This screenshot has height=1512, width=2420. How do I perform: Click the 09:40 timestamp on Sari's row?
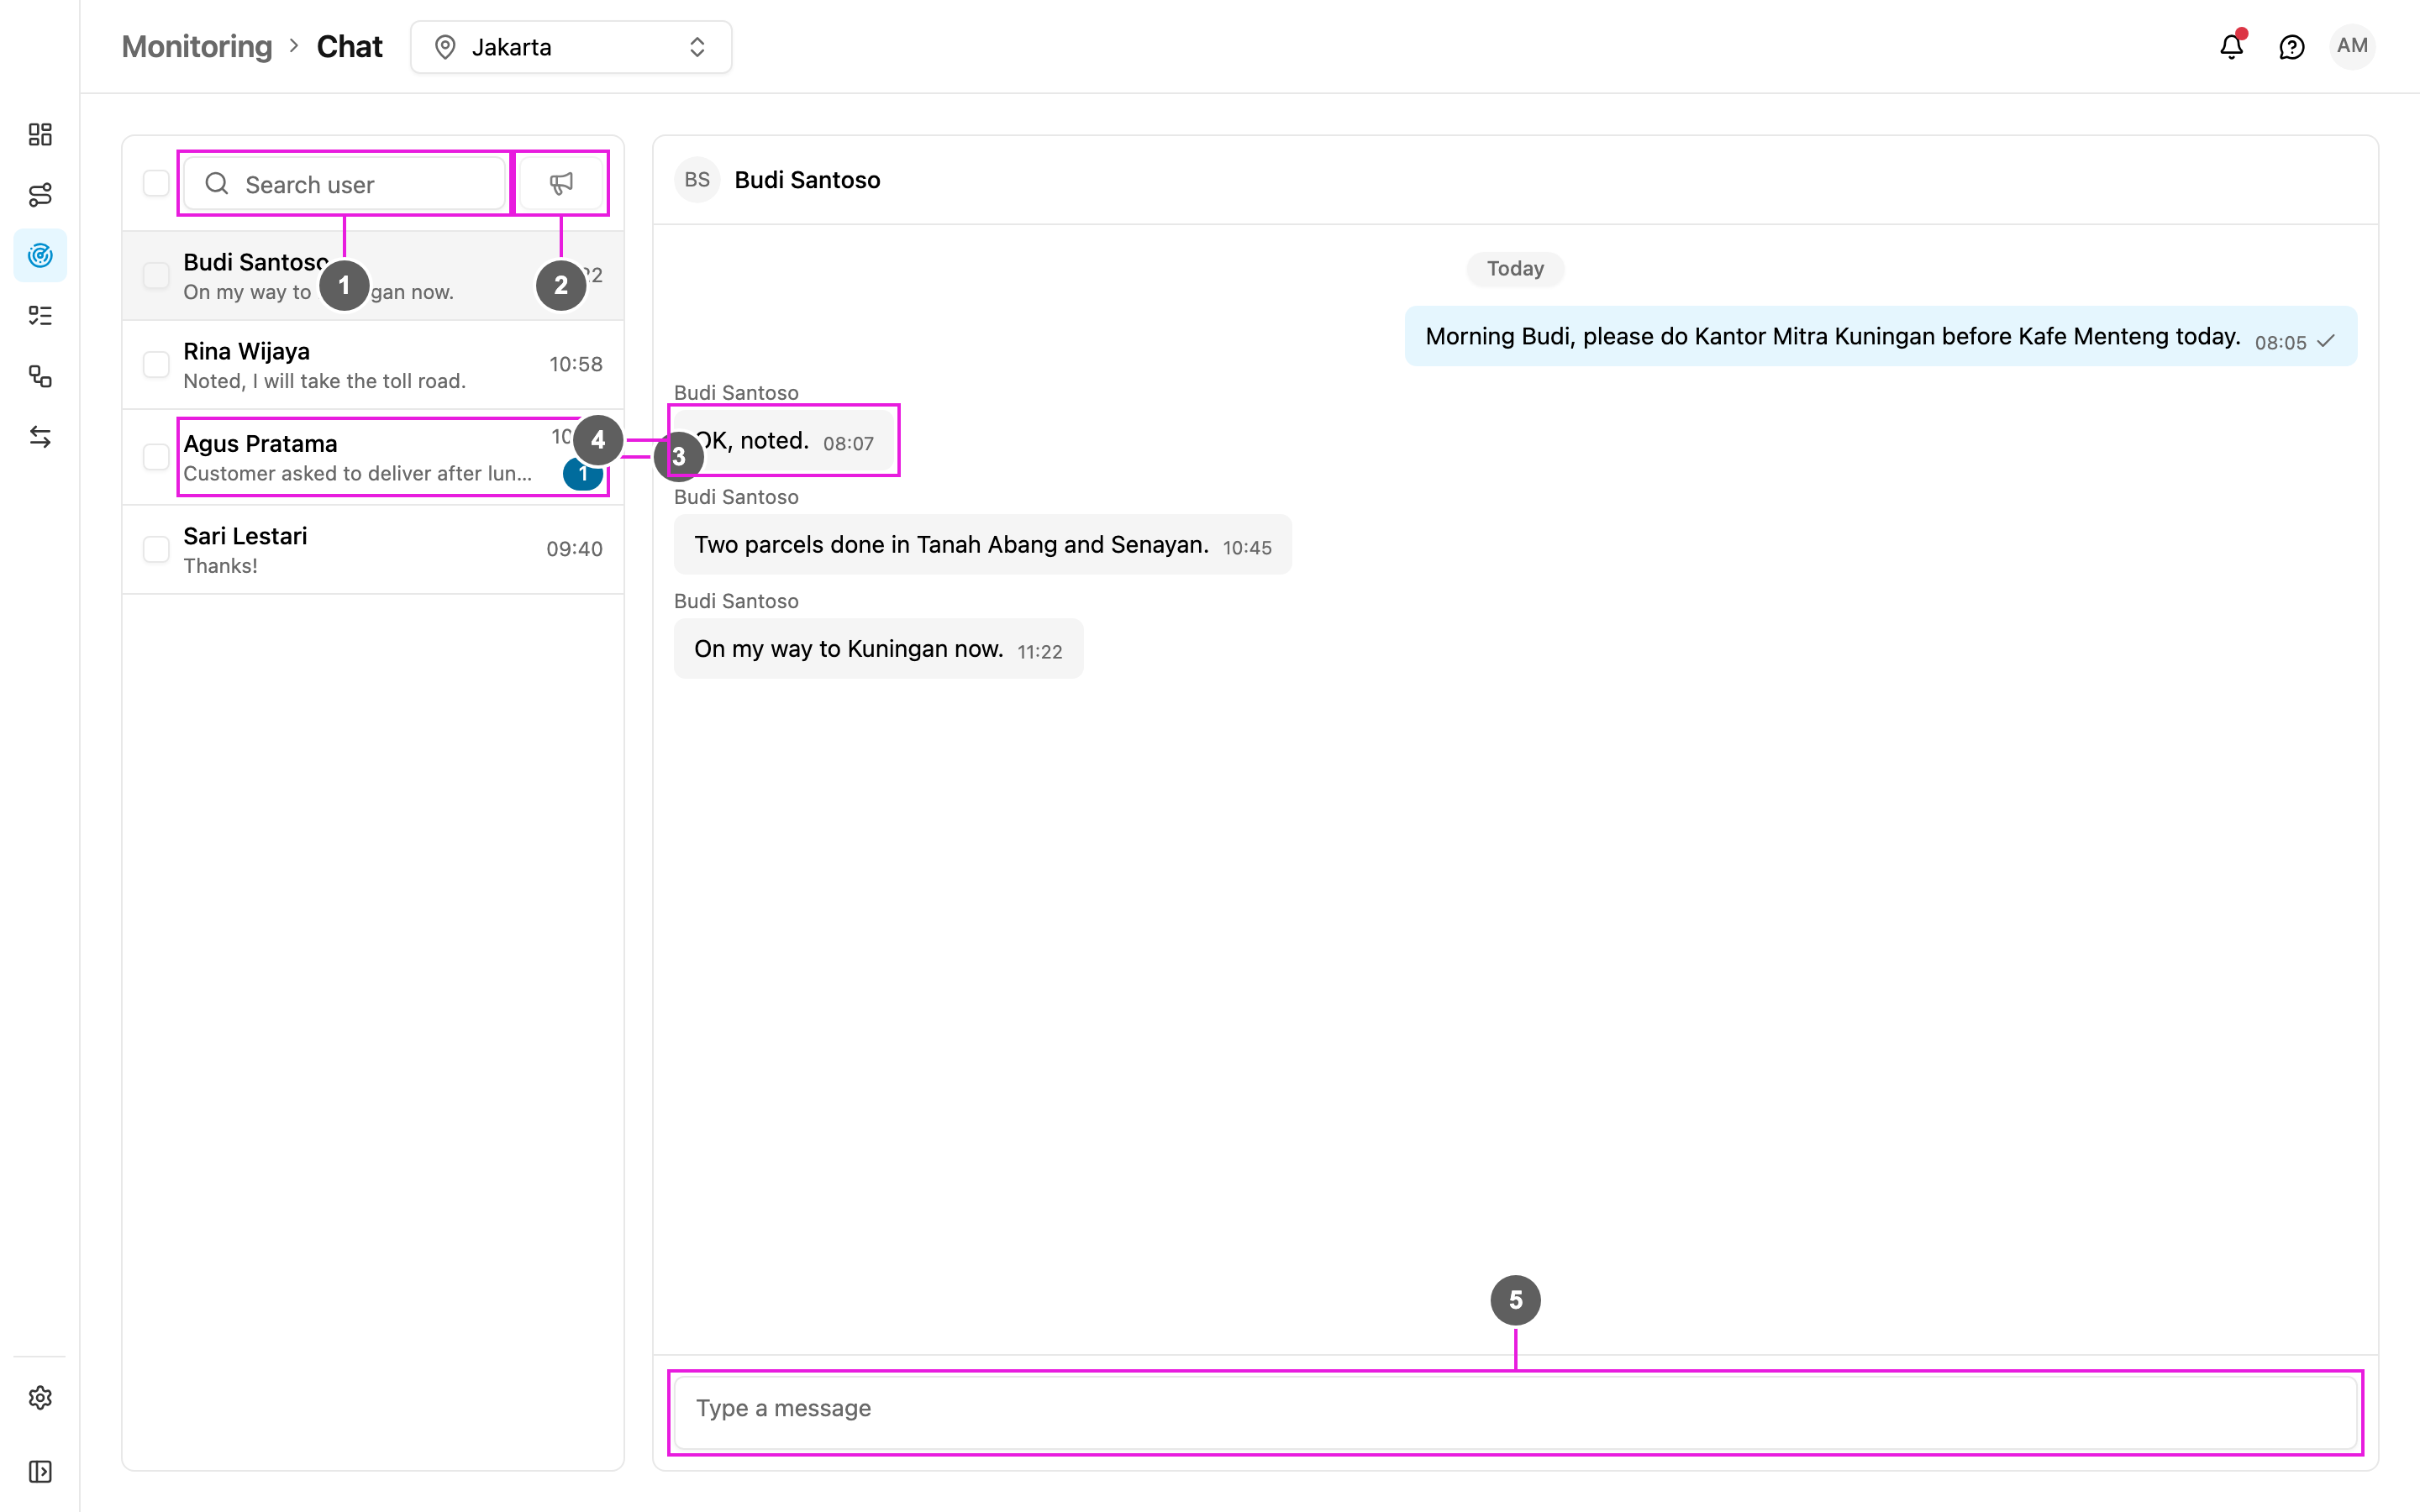(x=574, y=549)
